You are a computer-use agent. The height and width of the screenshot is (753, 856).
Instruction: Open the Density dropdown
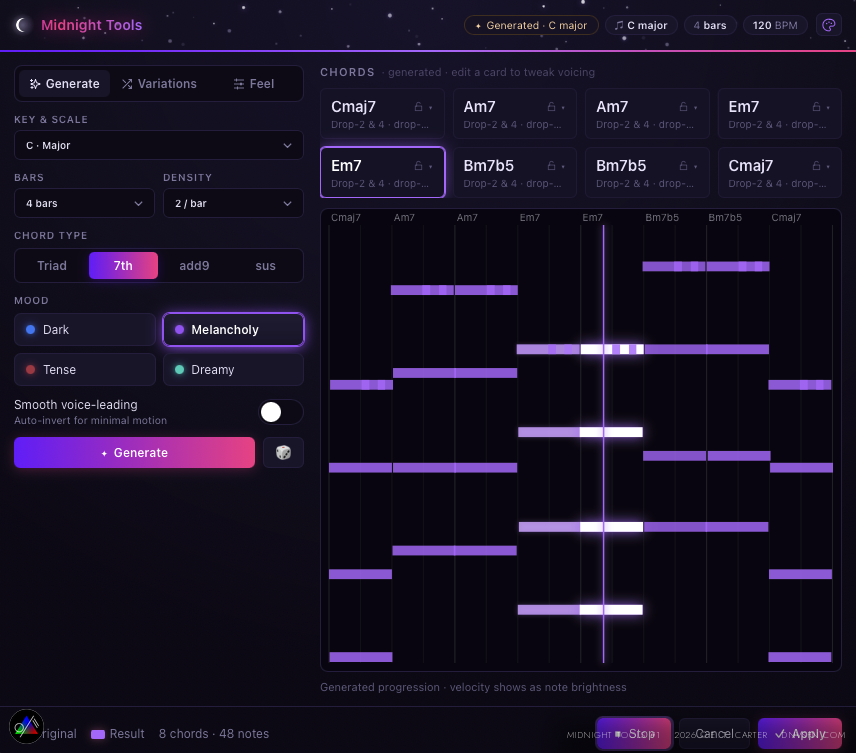pyautogui.click(x=233, y=203)
